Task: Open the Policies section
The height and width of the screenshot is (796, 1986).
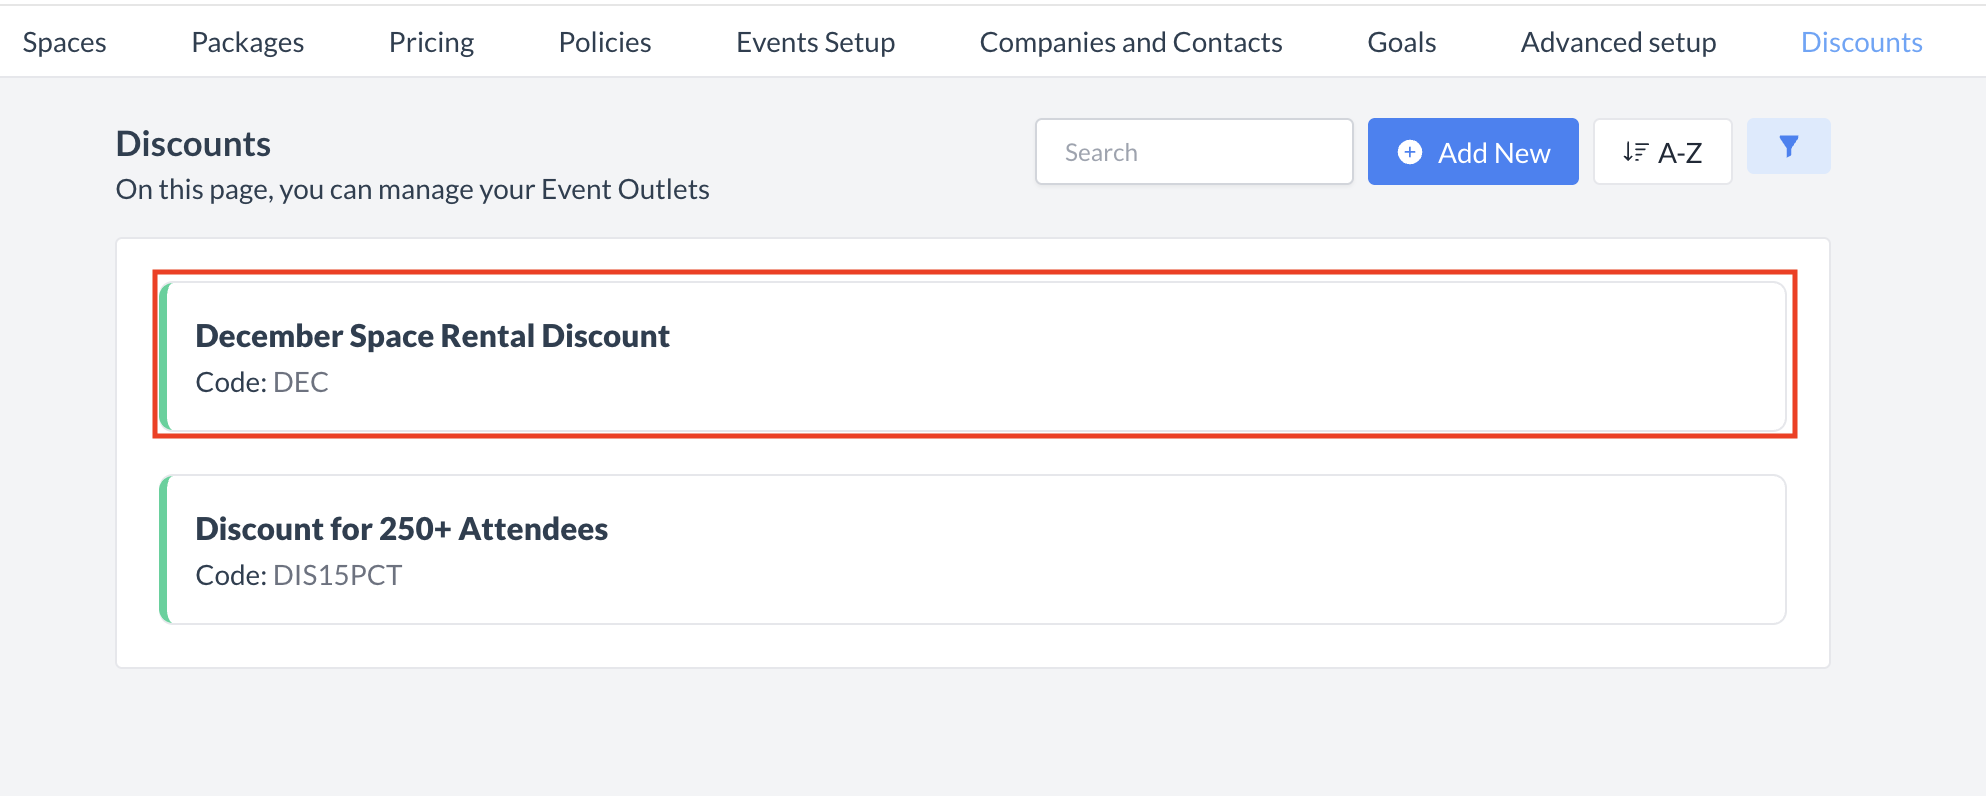Action: [604, 42]
